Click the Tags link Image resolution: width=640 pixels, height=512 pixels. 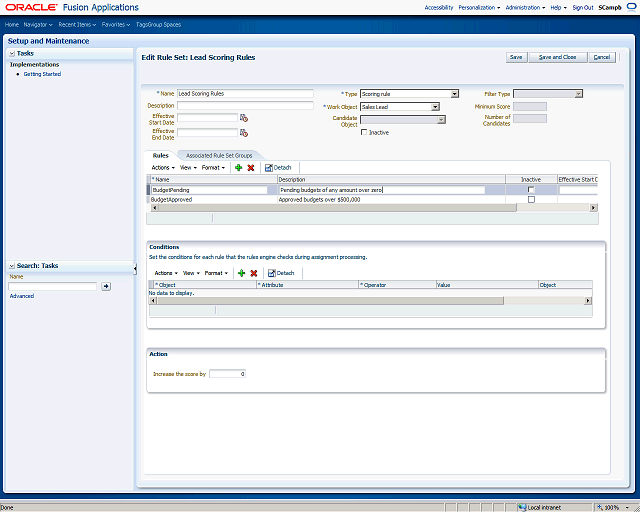[x=141, y=24]
